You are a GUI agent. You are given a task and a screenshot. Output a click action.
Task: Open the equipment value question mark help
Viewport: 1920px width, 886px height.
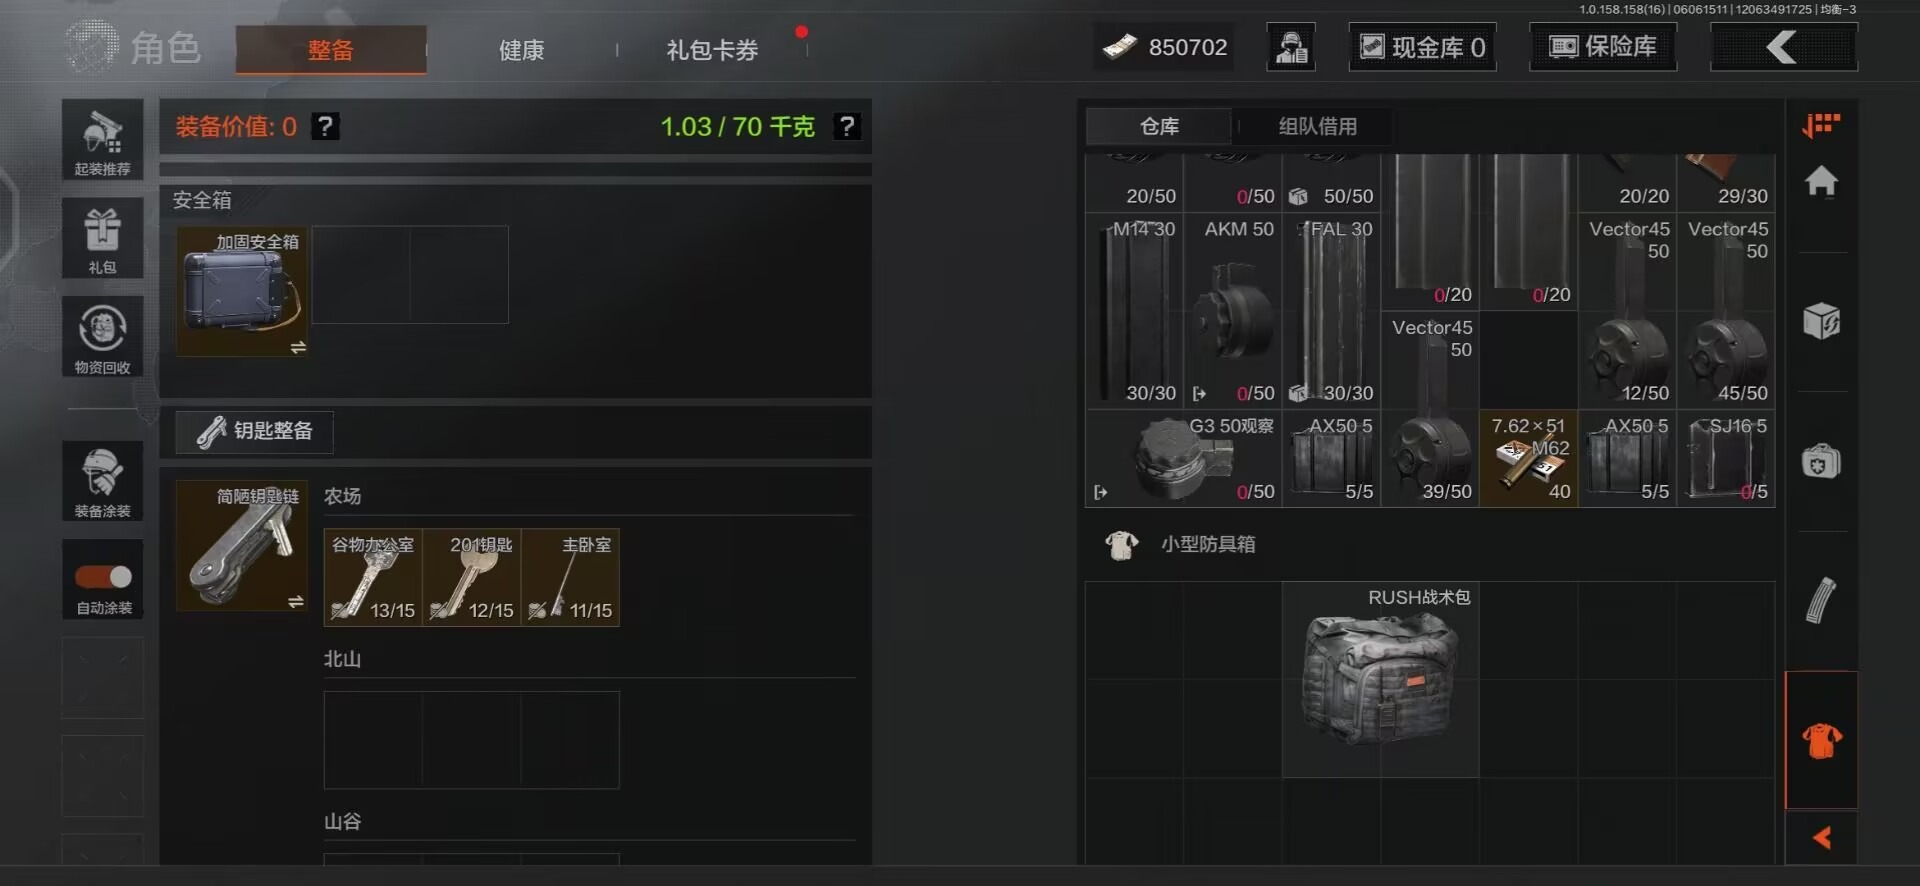point(325,126)
